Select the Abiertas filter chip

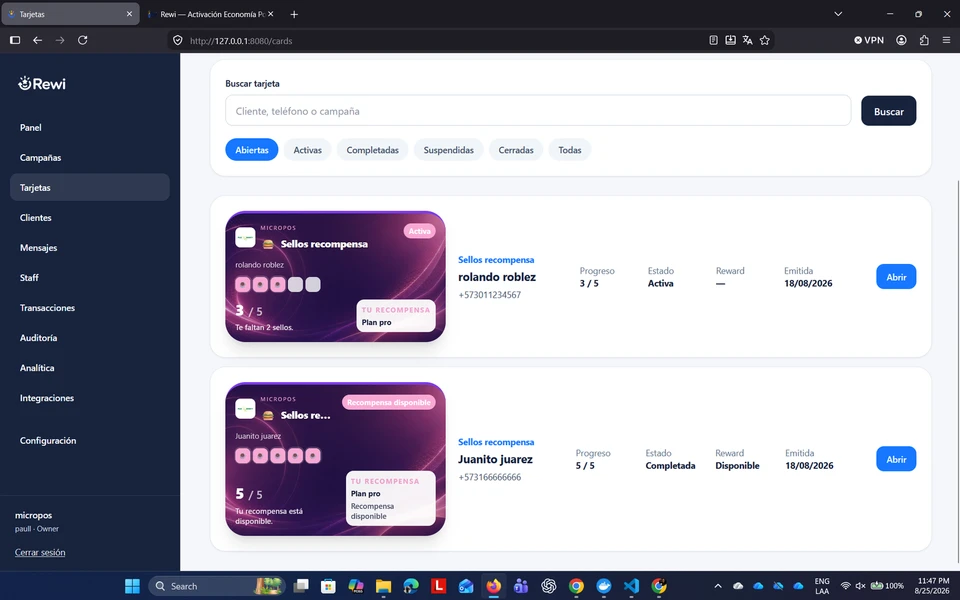(252, 149)
